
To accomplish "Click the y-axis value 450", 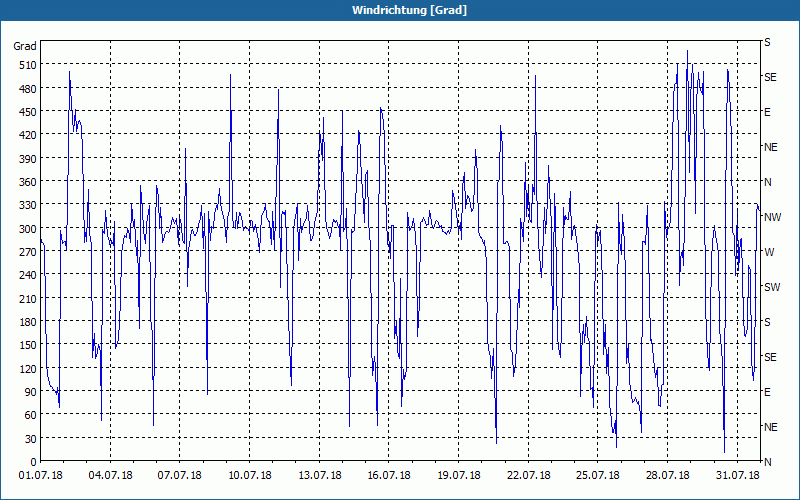I will click(x=28, y=112).
